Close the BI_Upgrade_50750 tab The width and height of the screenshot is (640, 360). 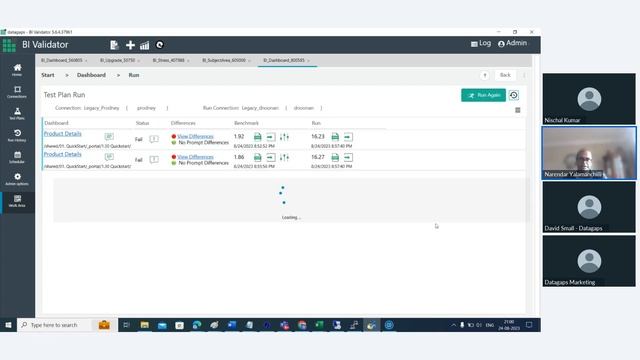click(x=139, y=61)
